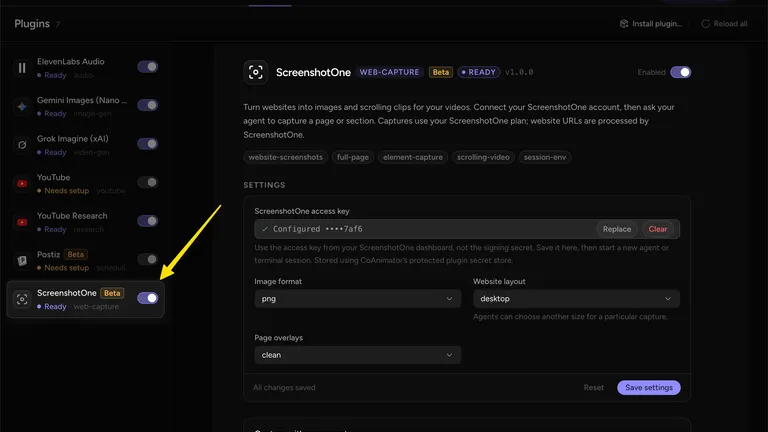Select Grok Imagine (xAI) plugin row
Viewport: 768px width, 432px height.
[86, 145]
